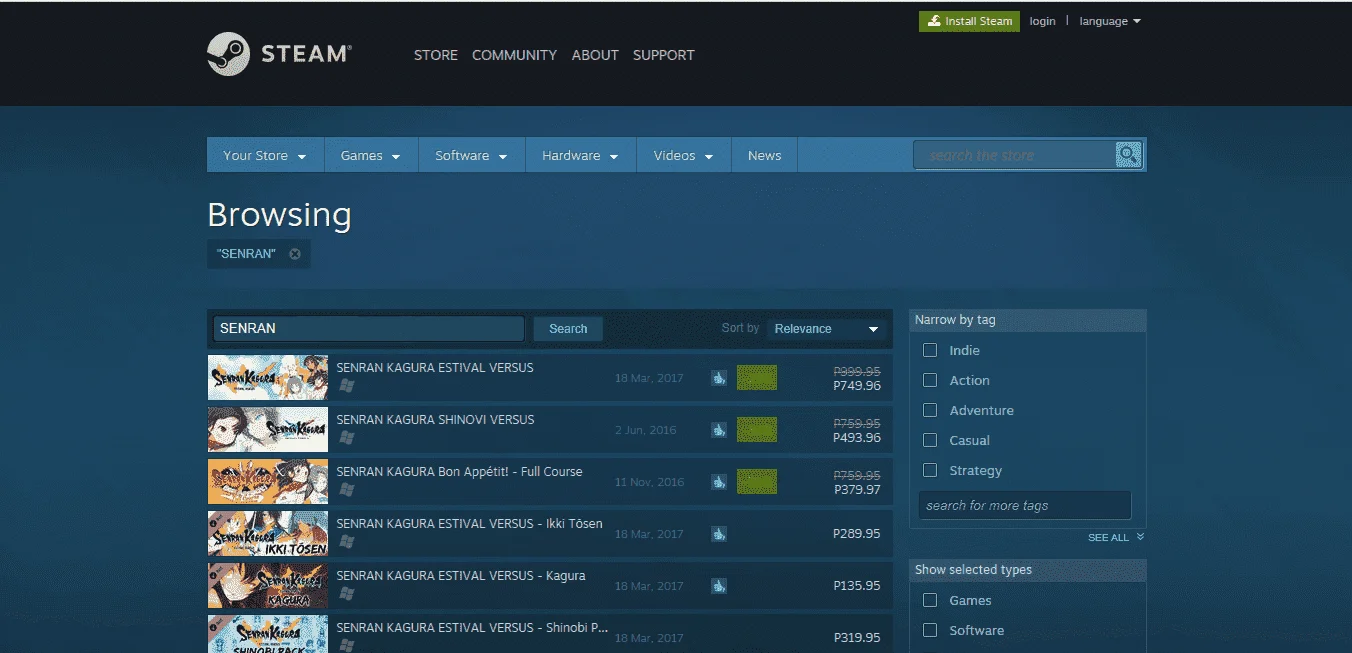Viewport: 1352px width, 653px height.
Task: Open the SUPPORT page
Action: 664,55
